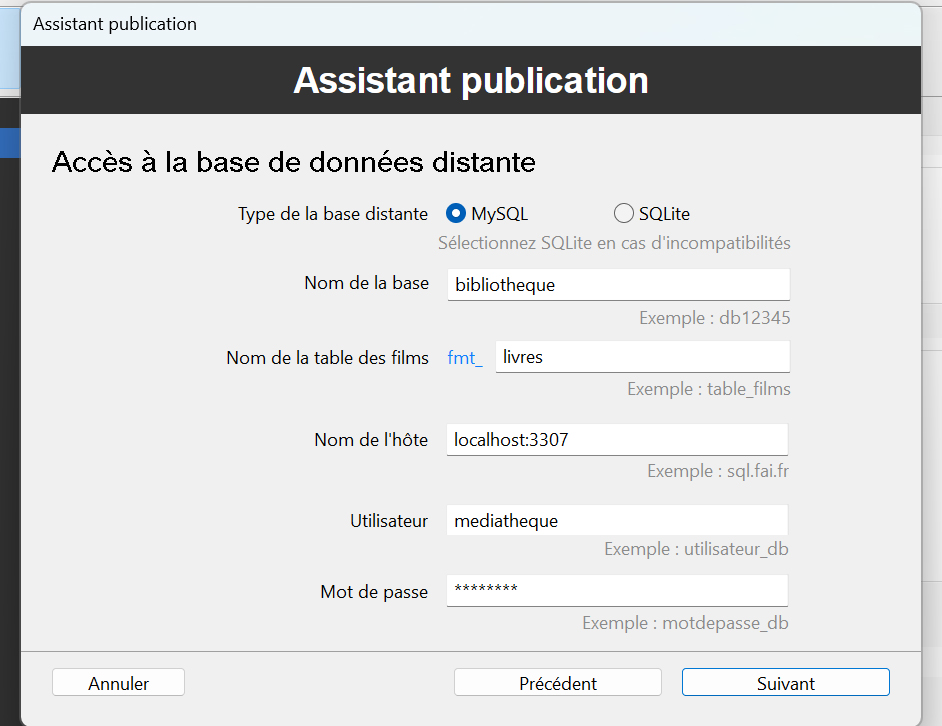942x726 pixels.
Task: Click the 'Exemple : motdepasse_db' hint text
Action: click(x=686, y=623)
